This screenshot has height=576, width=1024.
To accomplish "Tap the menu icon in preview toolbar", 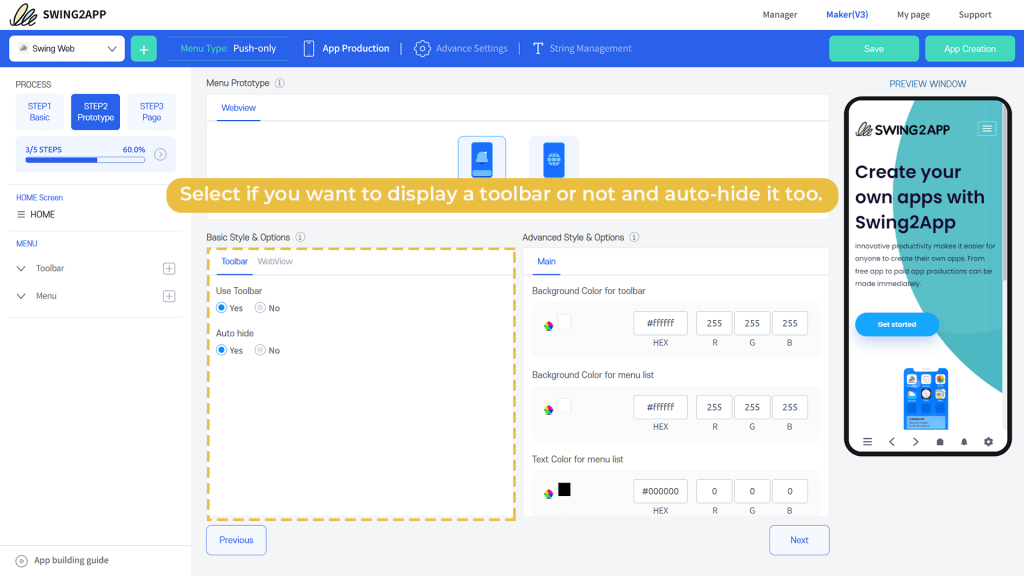I will pos(867,442).
